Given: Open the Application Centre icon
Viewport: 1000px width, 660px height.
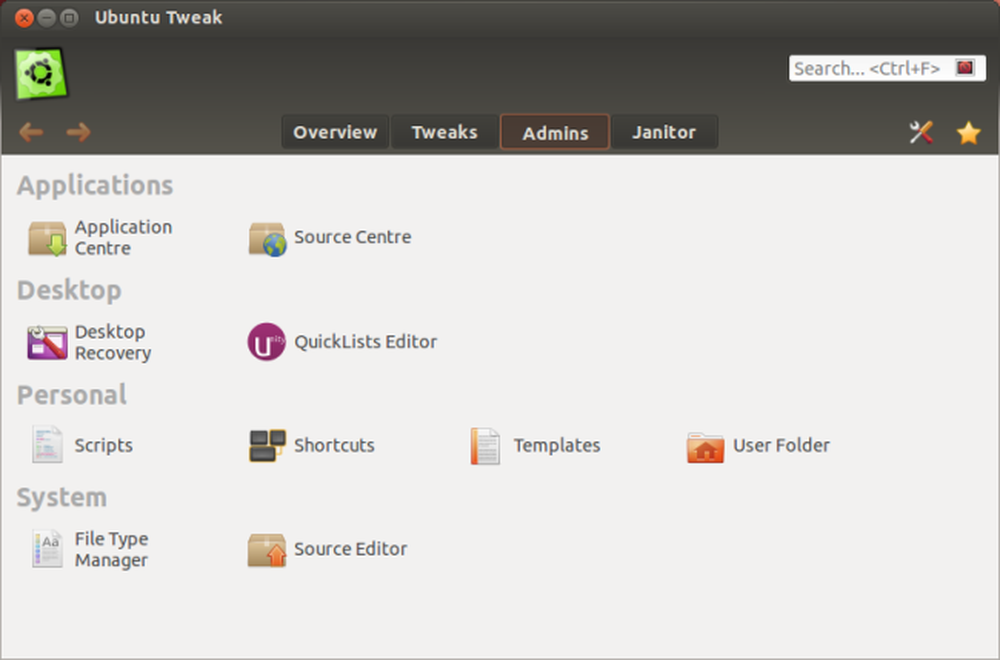Looking at the screenshot, I should point(47,238).
